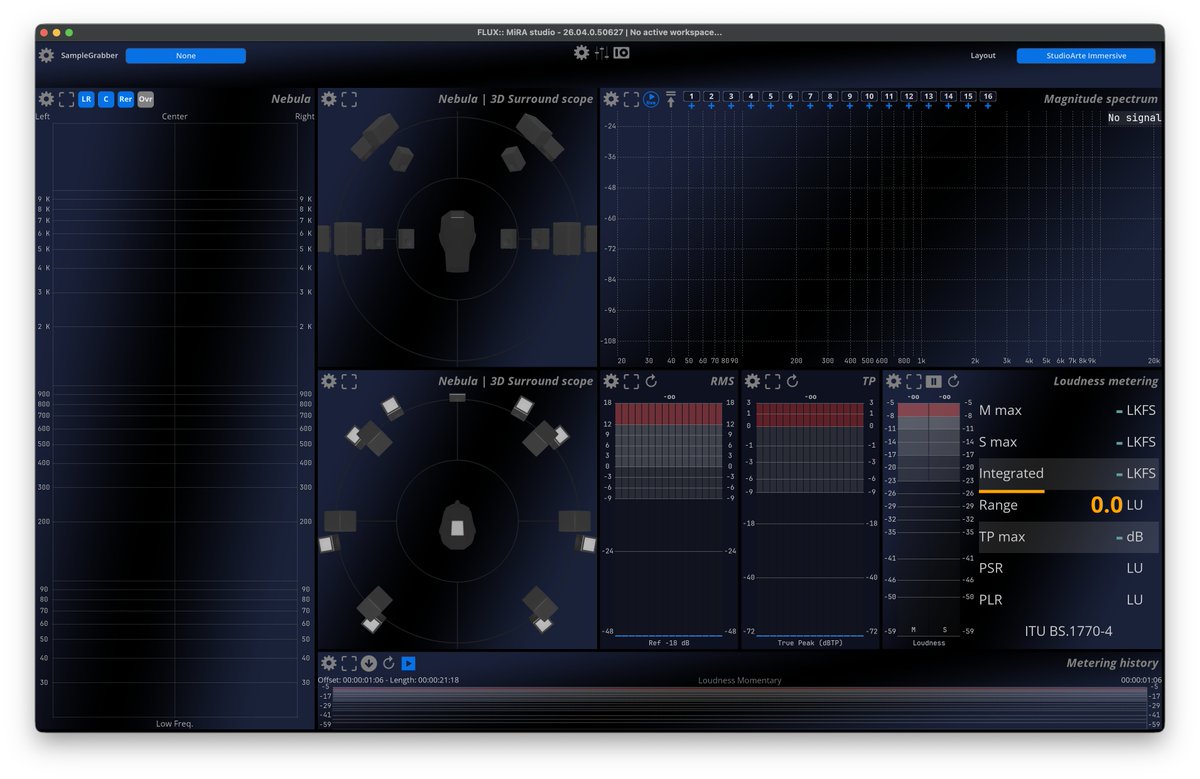Image resolution: width=1200 pixels, height=779 pixels.
Task: Open settings gear of lower 3D Surround scope
Action: tap(329, 381)
